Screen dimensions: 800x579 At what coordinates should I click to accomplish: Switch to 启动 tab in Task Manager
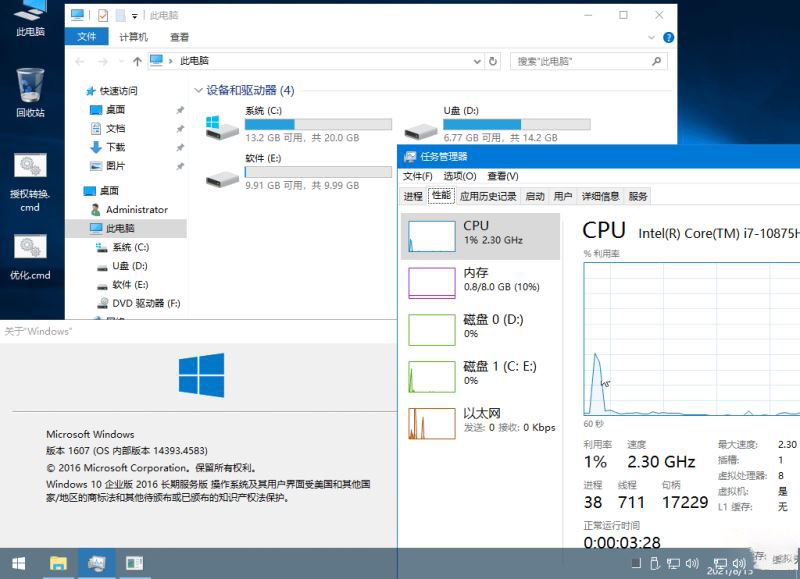pyautogui.click(x=535, y=196)
